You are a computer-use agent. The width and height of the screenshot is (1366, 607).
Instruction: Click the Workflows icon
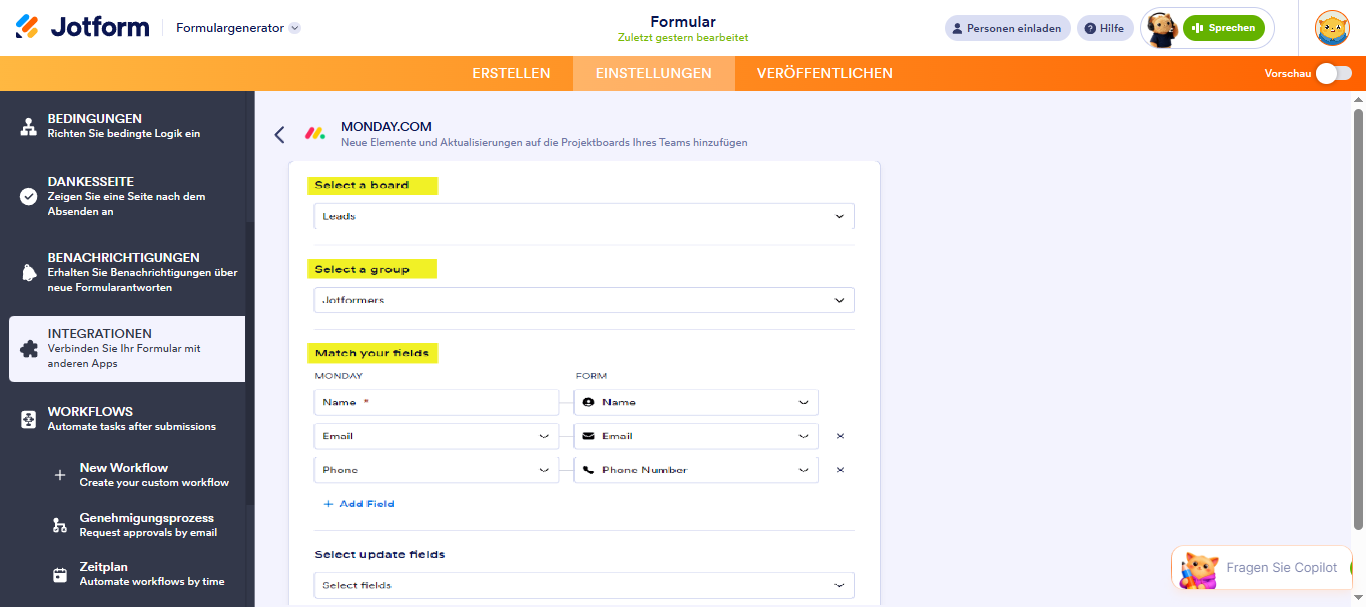(x=29, y=419)
